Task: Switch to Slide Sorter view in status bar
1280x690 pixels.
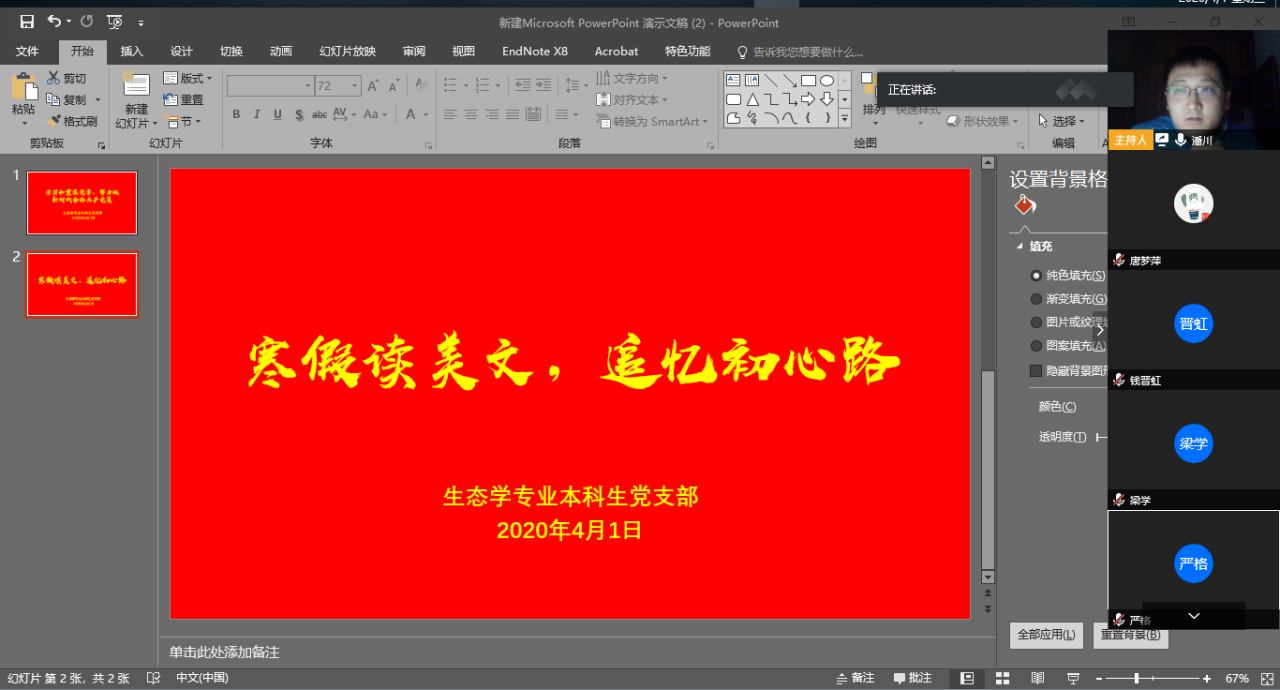Action: click(1002, 678)
